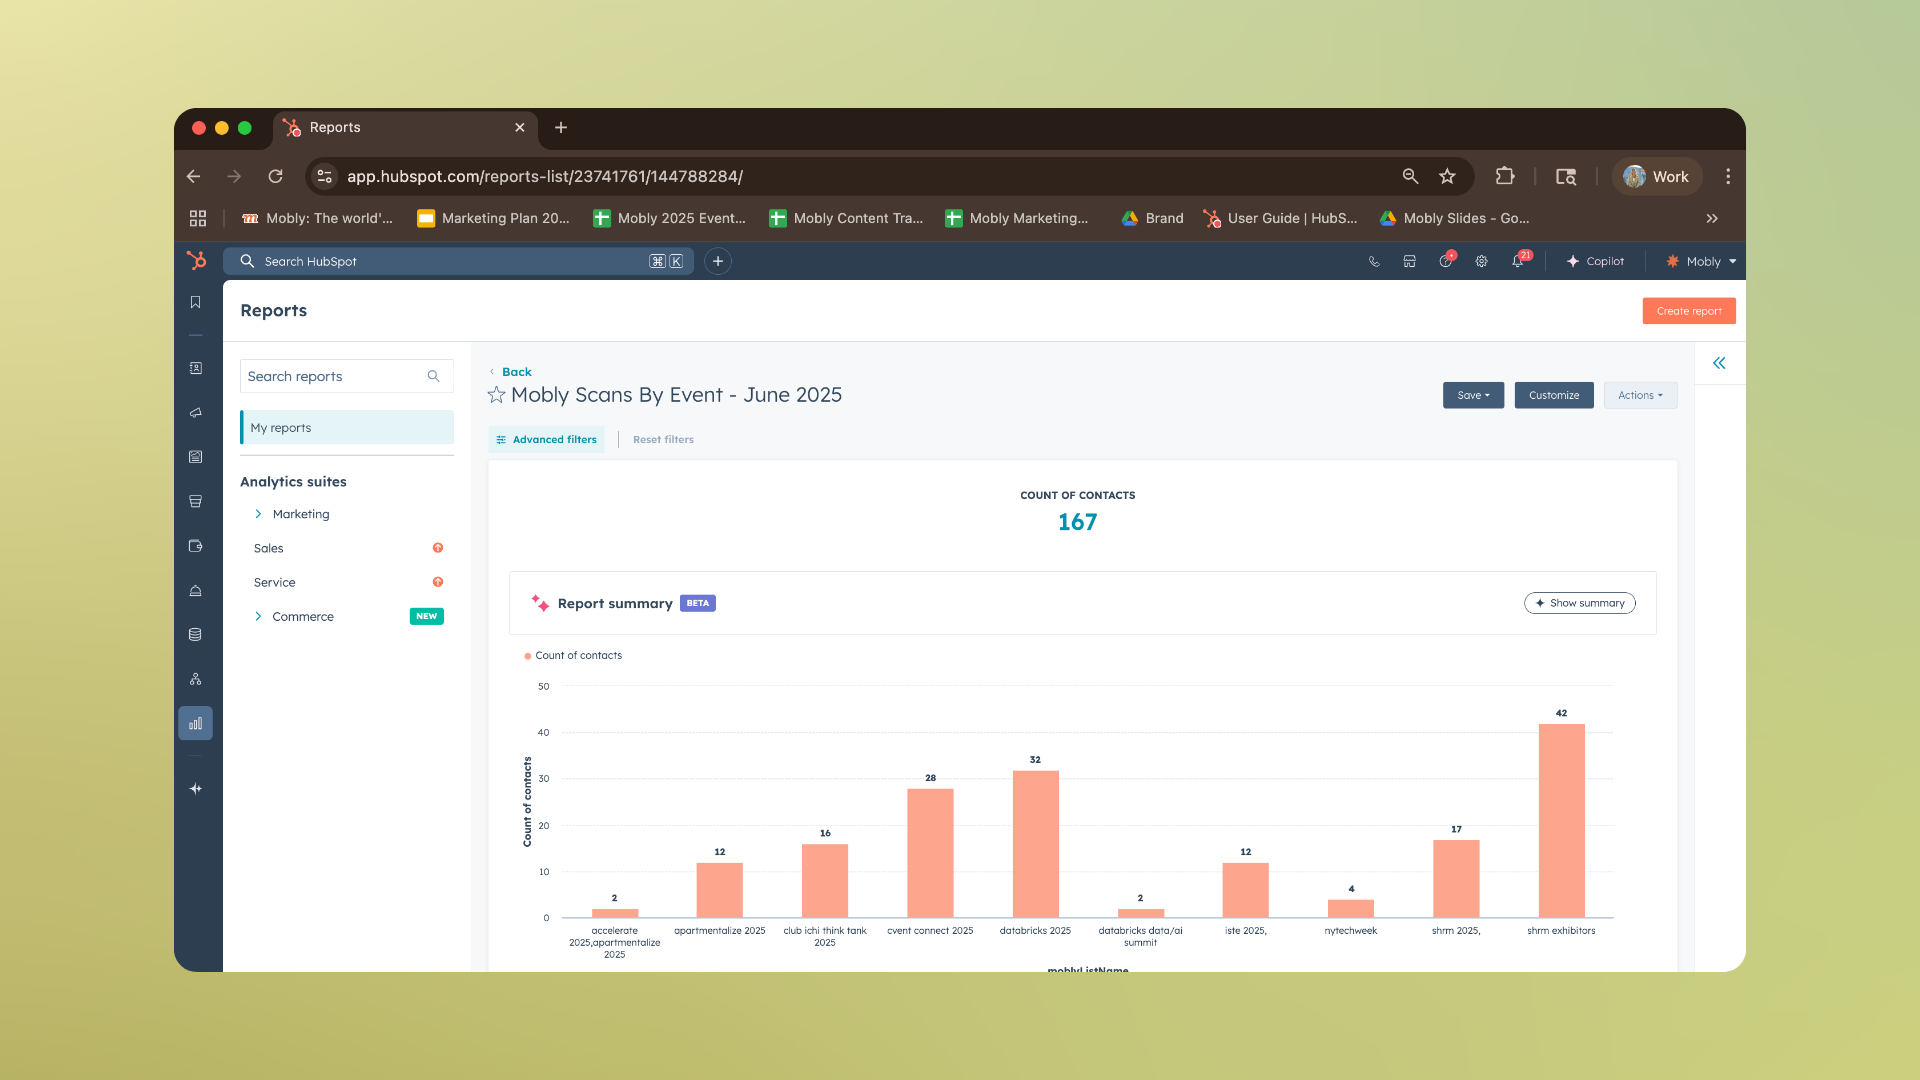Open the Breeze AI sparkle icon at sidebar bottom

[x=196, y=788]
